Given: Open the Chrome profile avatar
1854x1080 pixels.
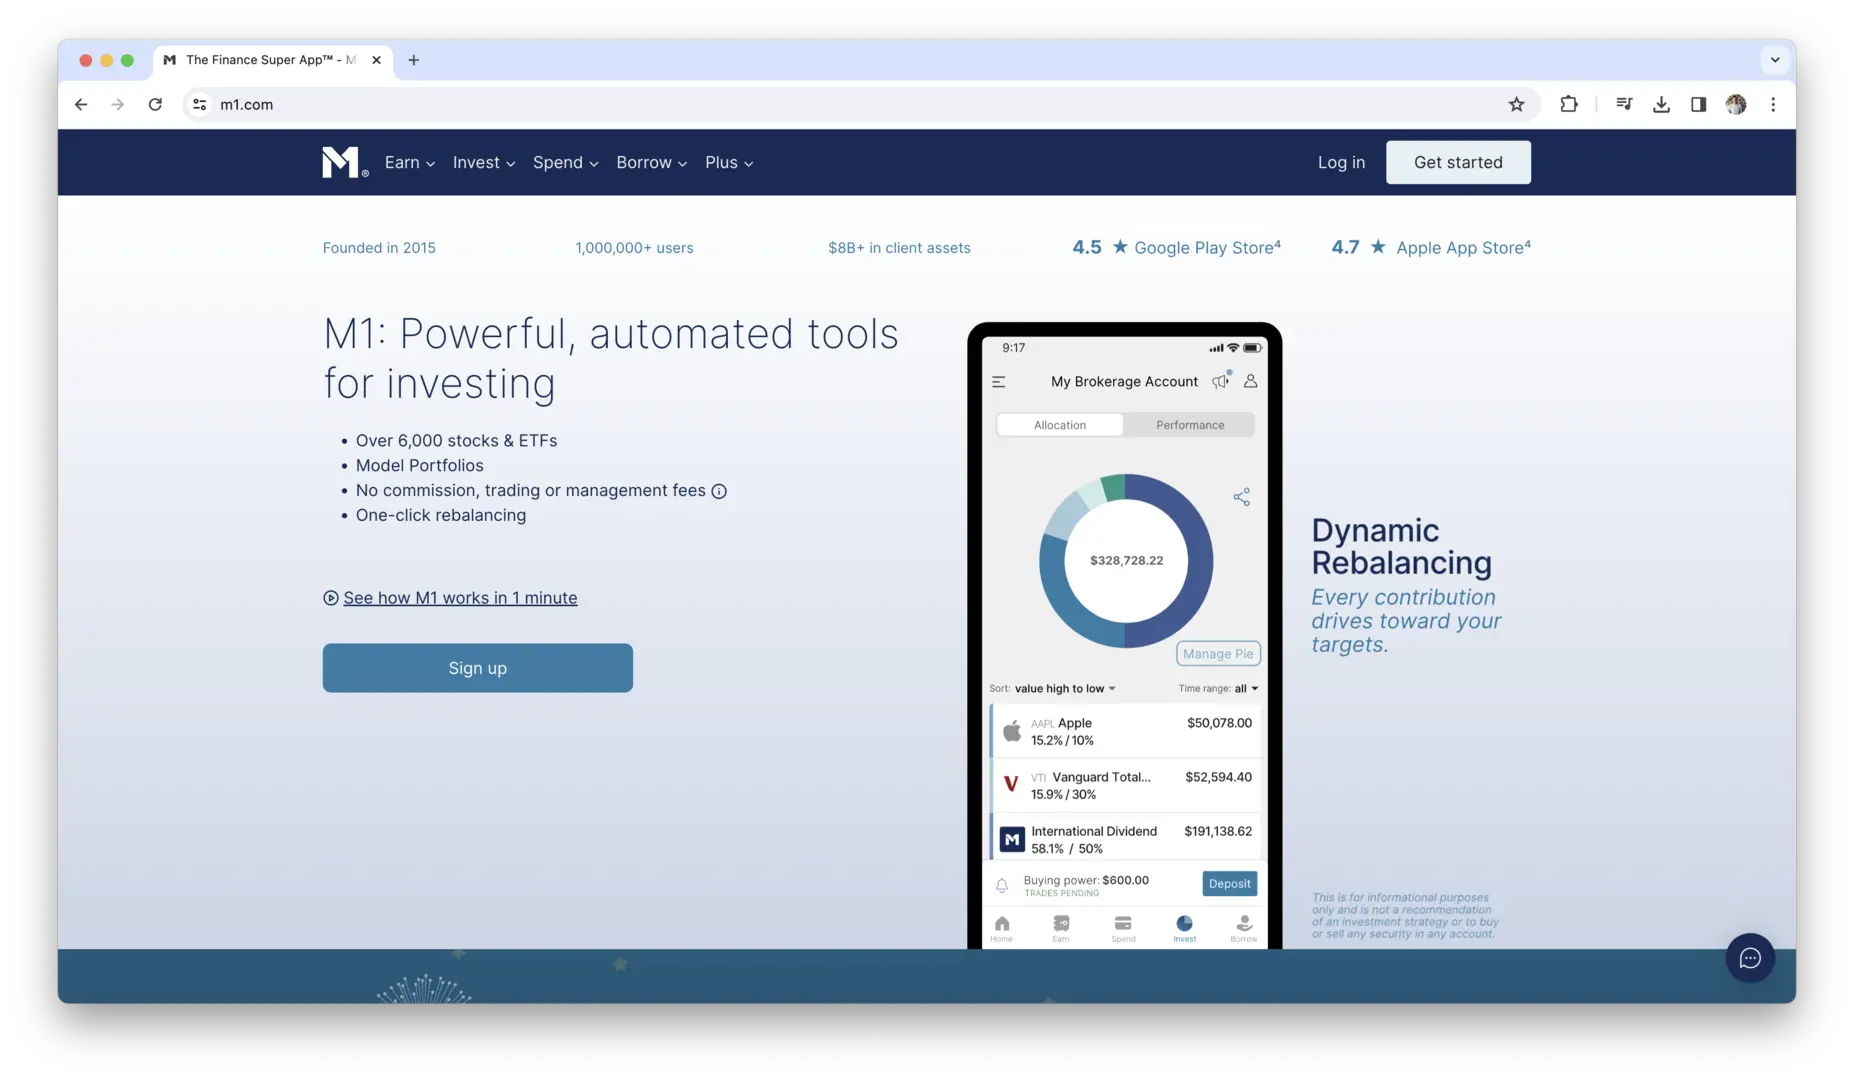Looking at the screenshot, I should coord(1735,104).
